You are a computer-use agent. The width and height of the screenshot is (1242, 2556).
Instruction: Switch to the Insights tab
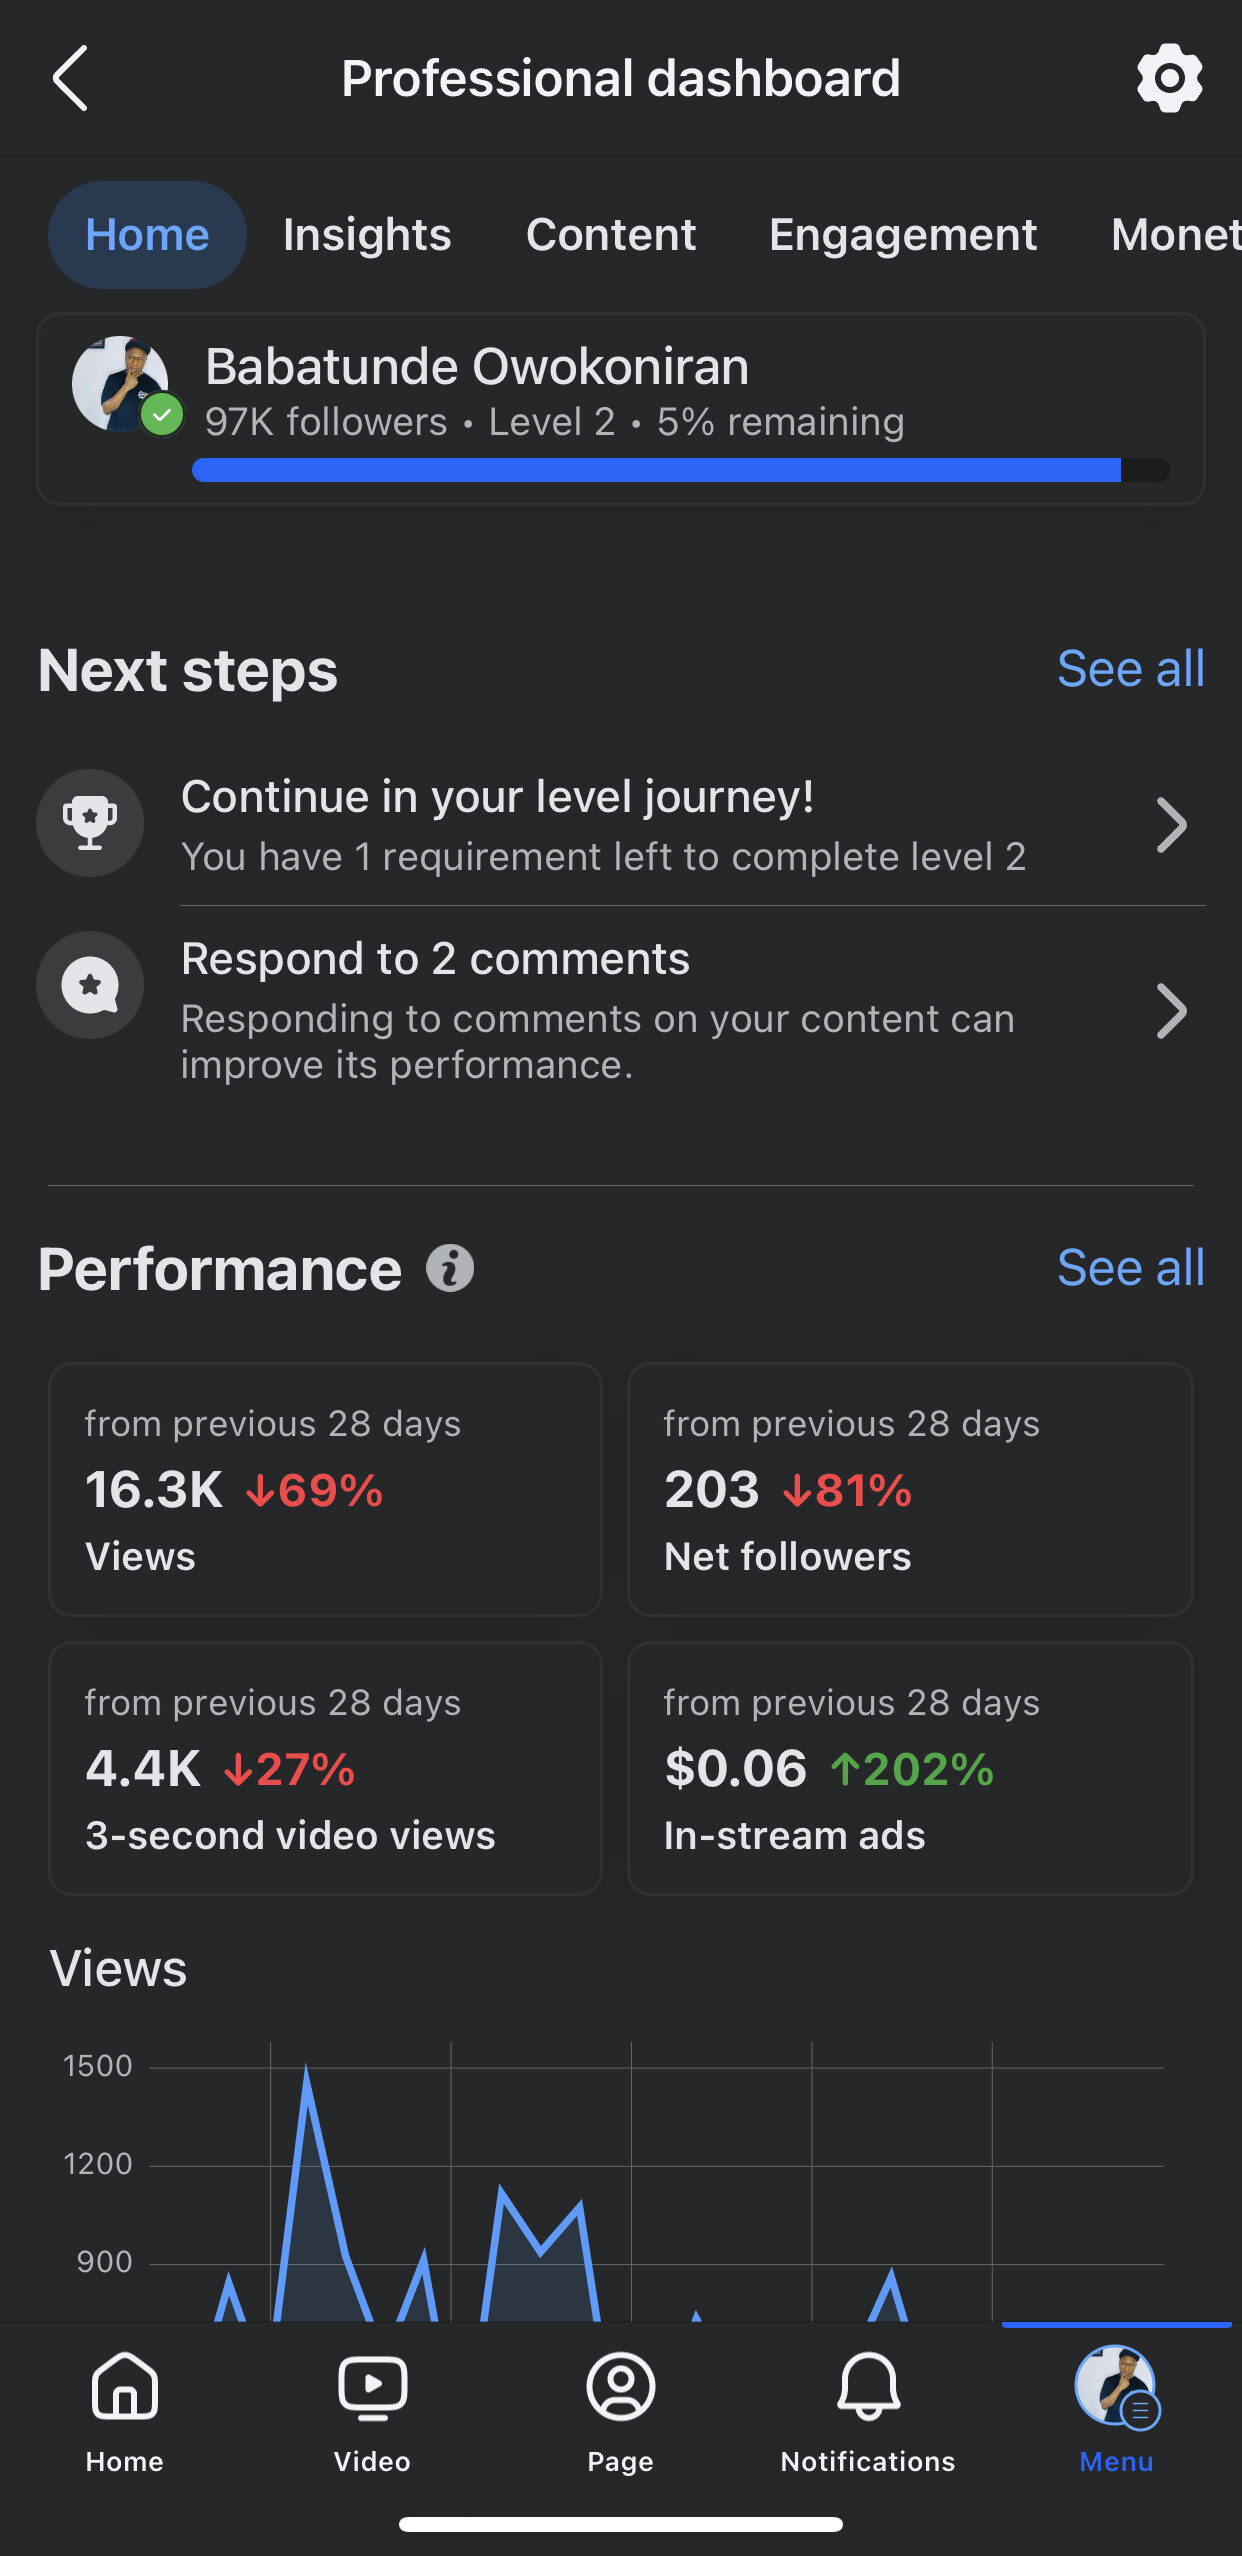click(367, 235)
